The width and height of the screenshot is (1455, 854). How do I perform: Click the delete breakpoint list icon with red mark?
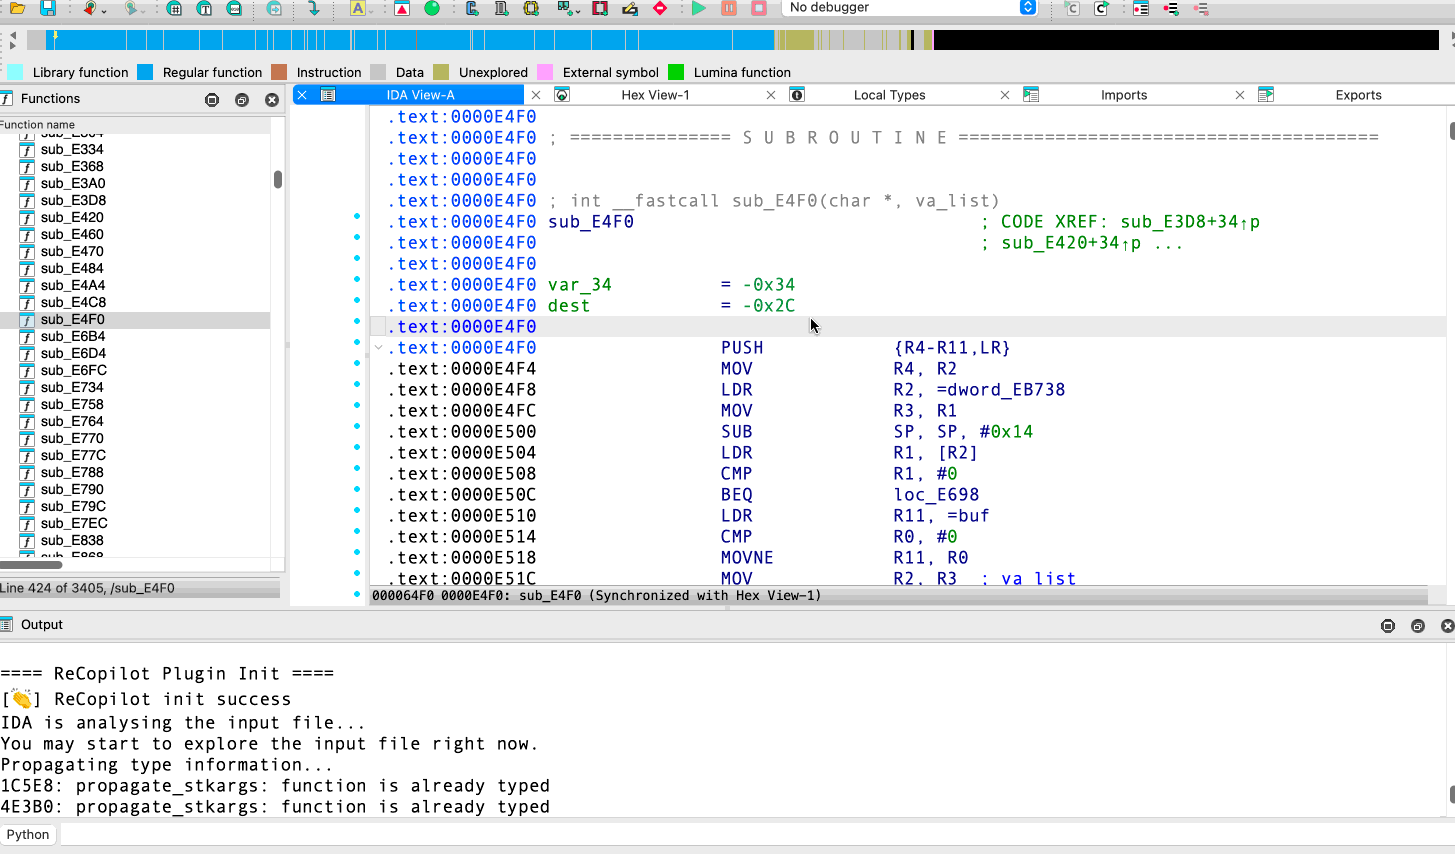click(x=1201, y=8)
